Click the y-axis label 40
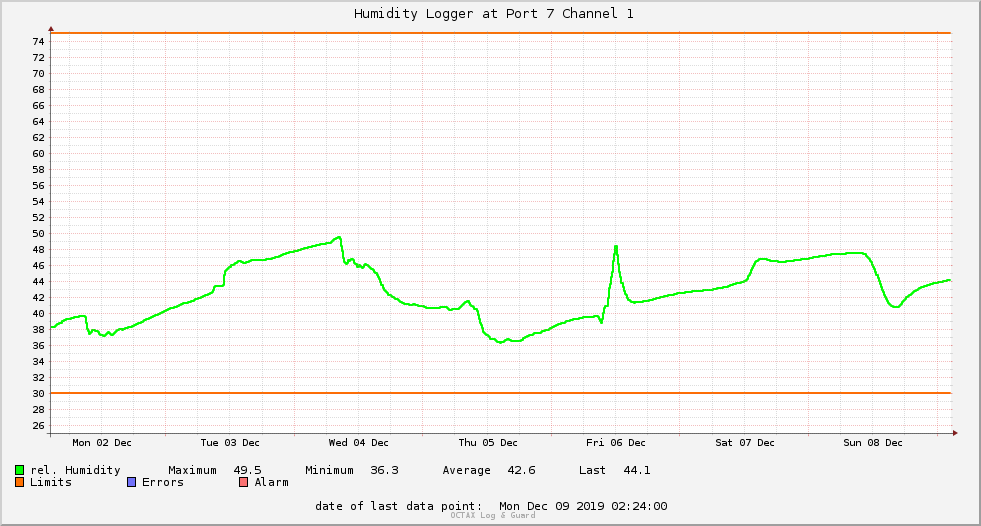This screenshot has height=526, width=981. click(x=39, y=313)
